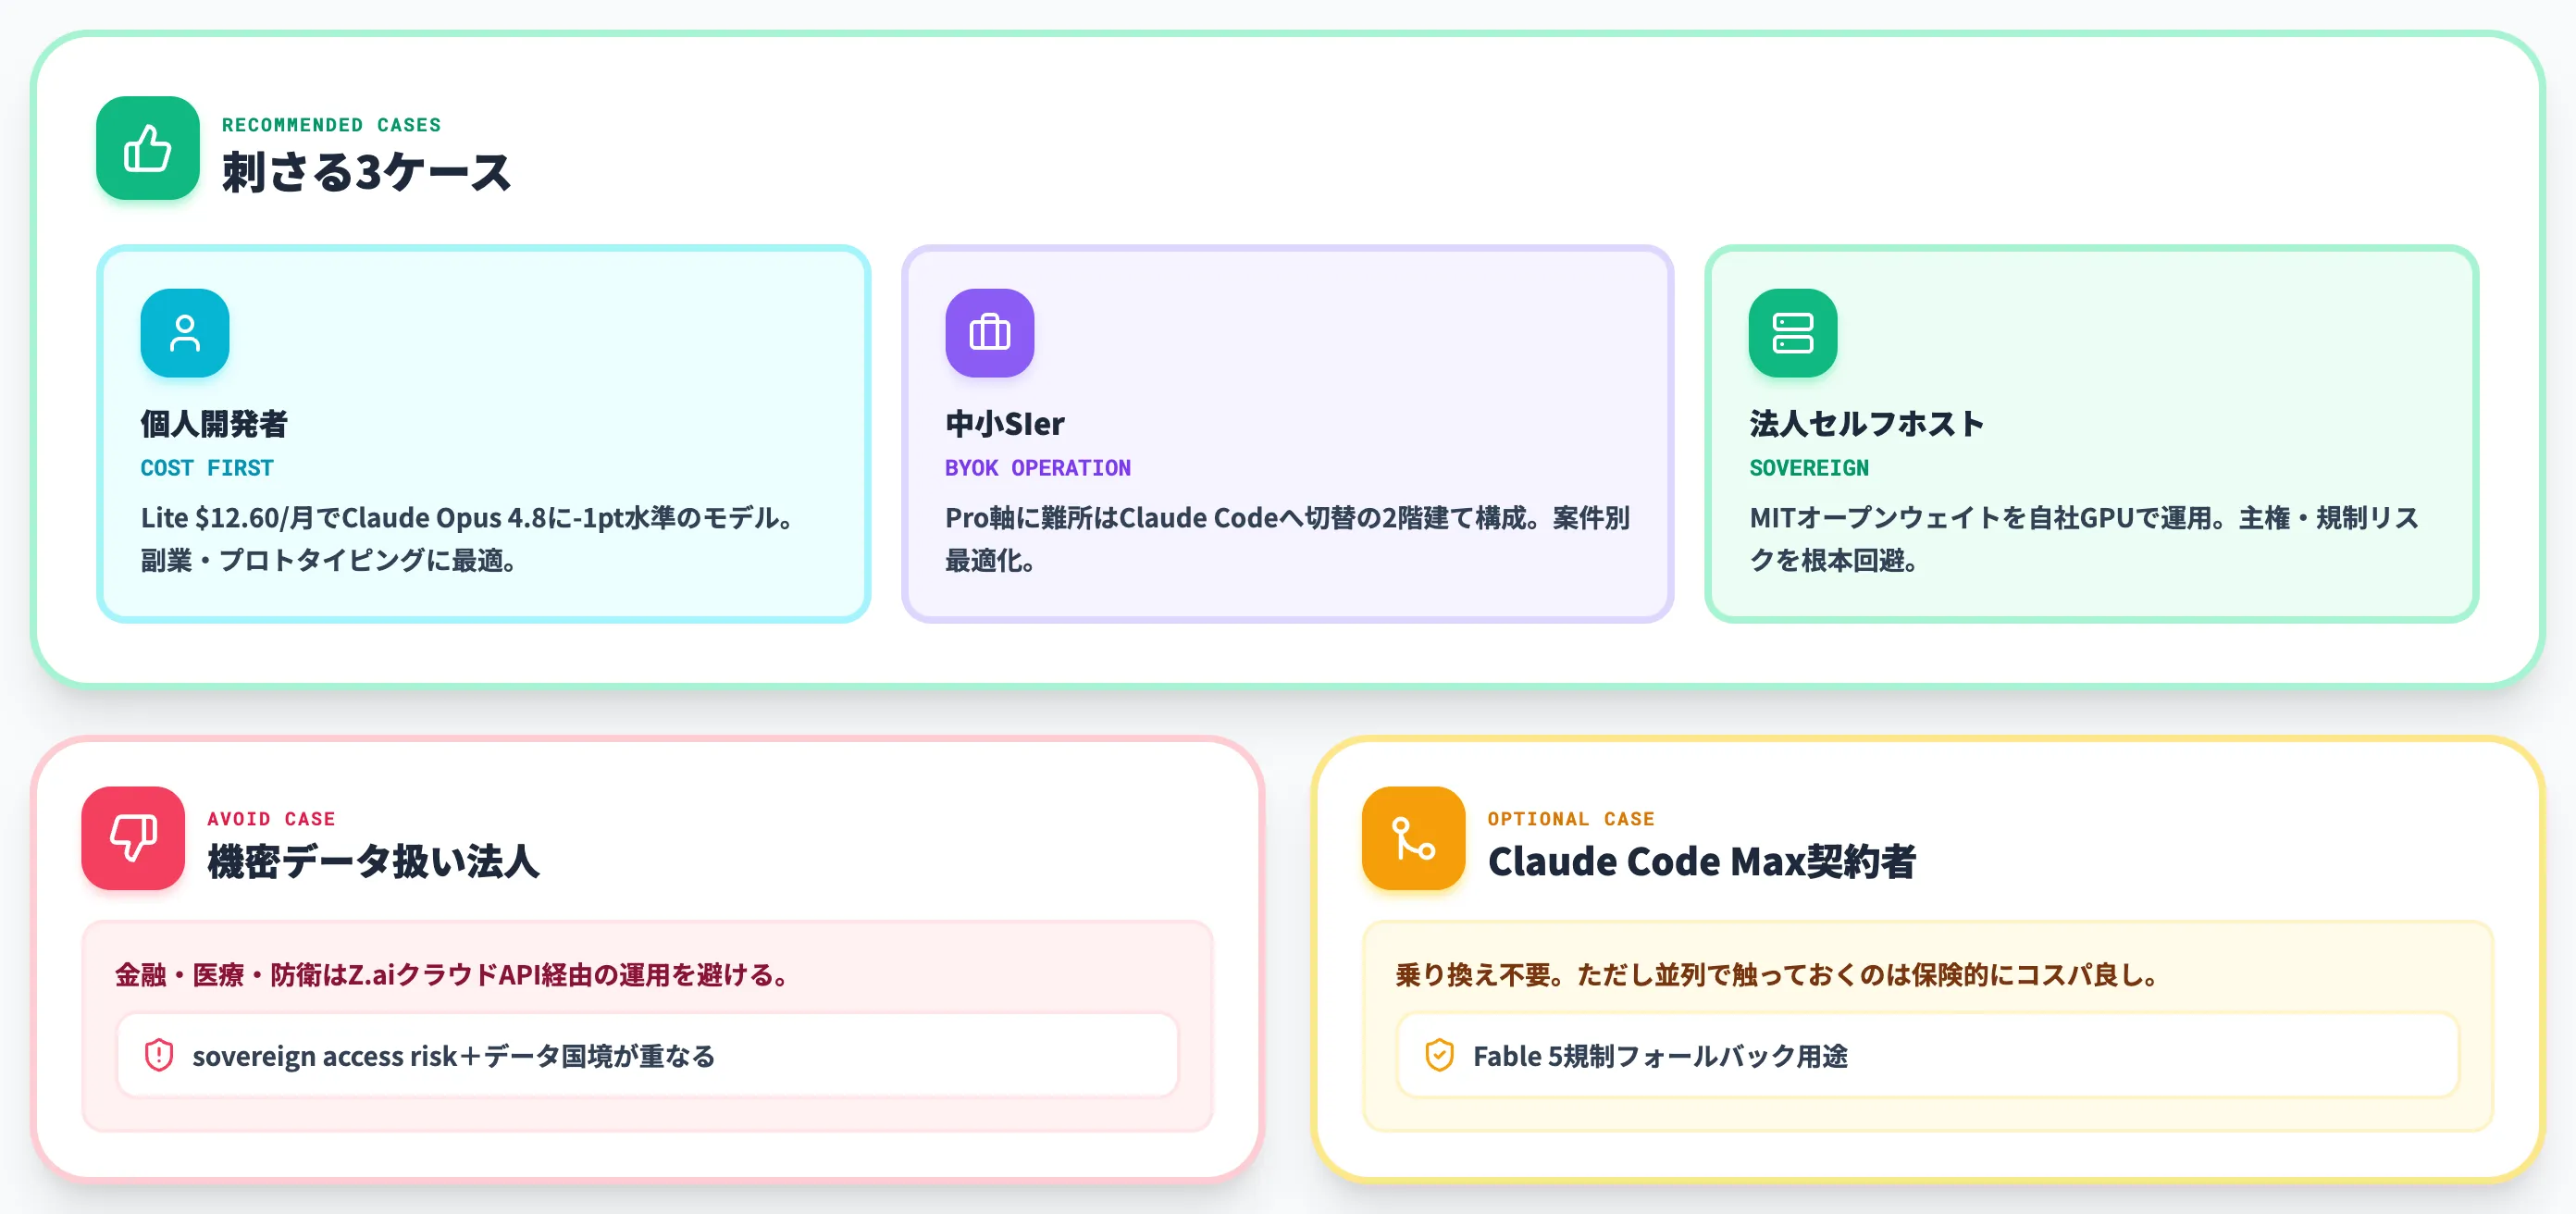Click the OPTIONAL CASE label
The width and height of the screenshot is (2576, 1214).
(1571, 819)
